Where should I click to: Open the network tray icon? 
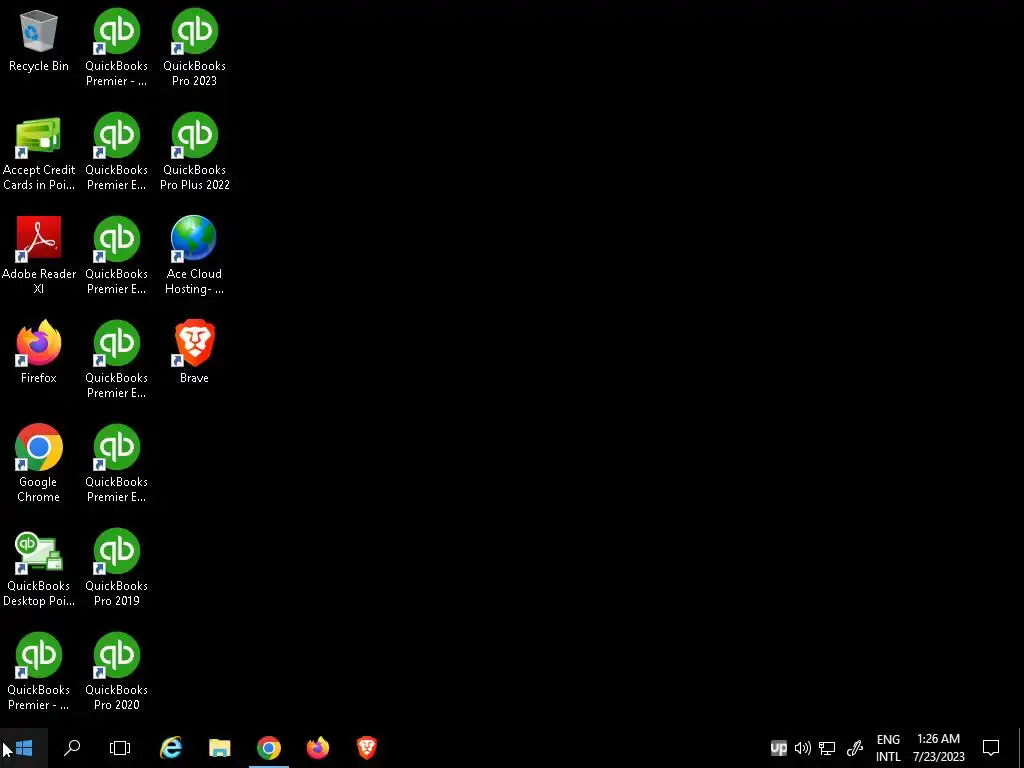827,748
